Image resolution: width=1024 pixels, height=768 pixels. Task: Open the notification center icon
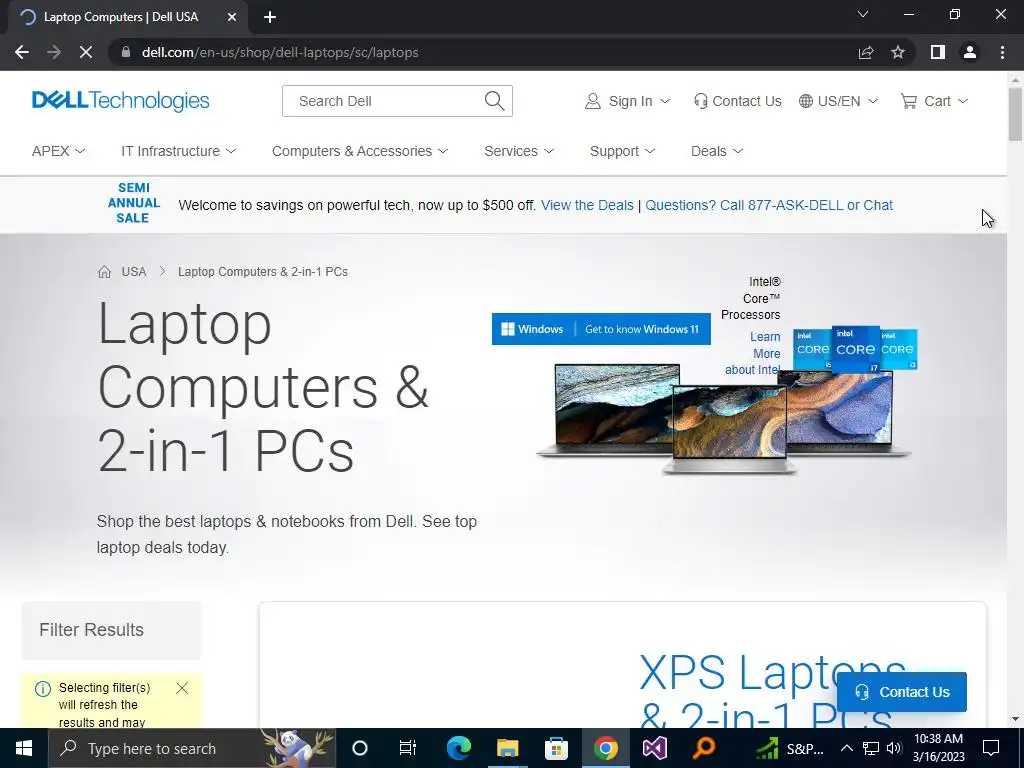(991, 748)
